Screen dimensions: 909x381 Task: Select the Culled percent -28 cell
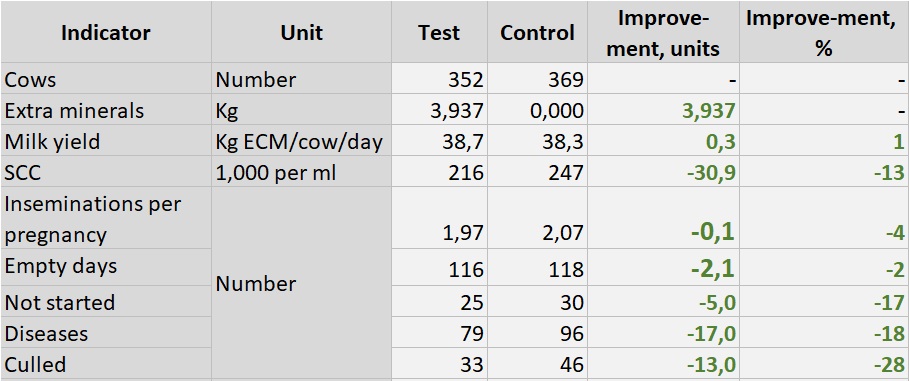click(824, 364)
